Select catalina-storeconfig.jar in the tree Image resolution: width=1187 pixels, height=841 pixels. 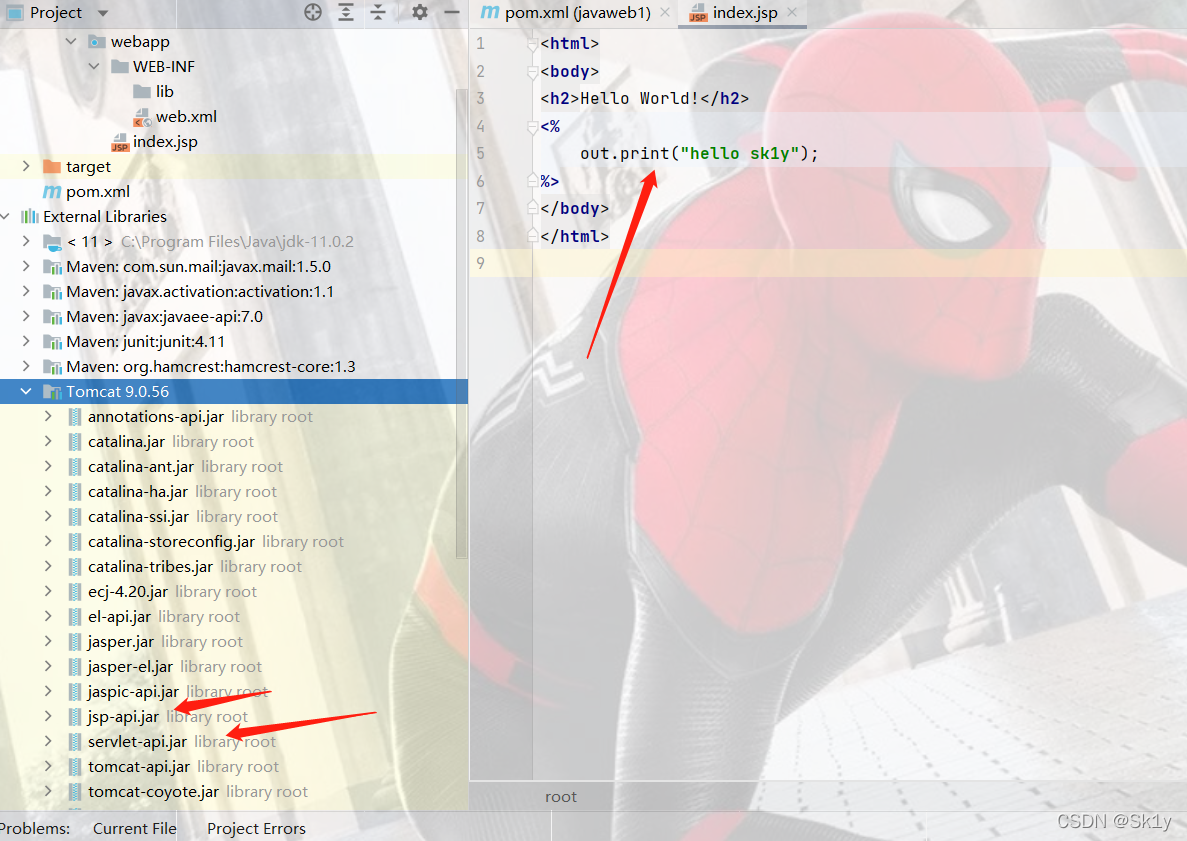point(171,541)
